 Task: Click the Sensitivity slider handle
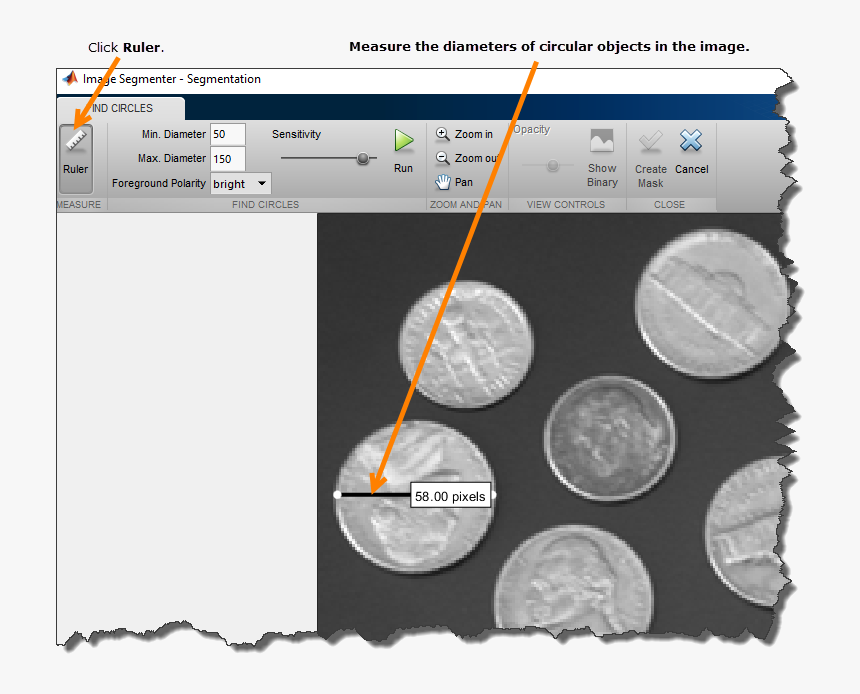click(x=363, y=159)
